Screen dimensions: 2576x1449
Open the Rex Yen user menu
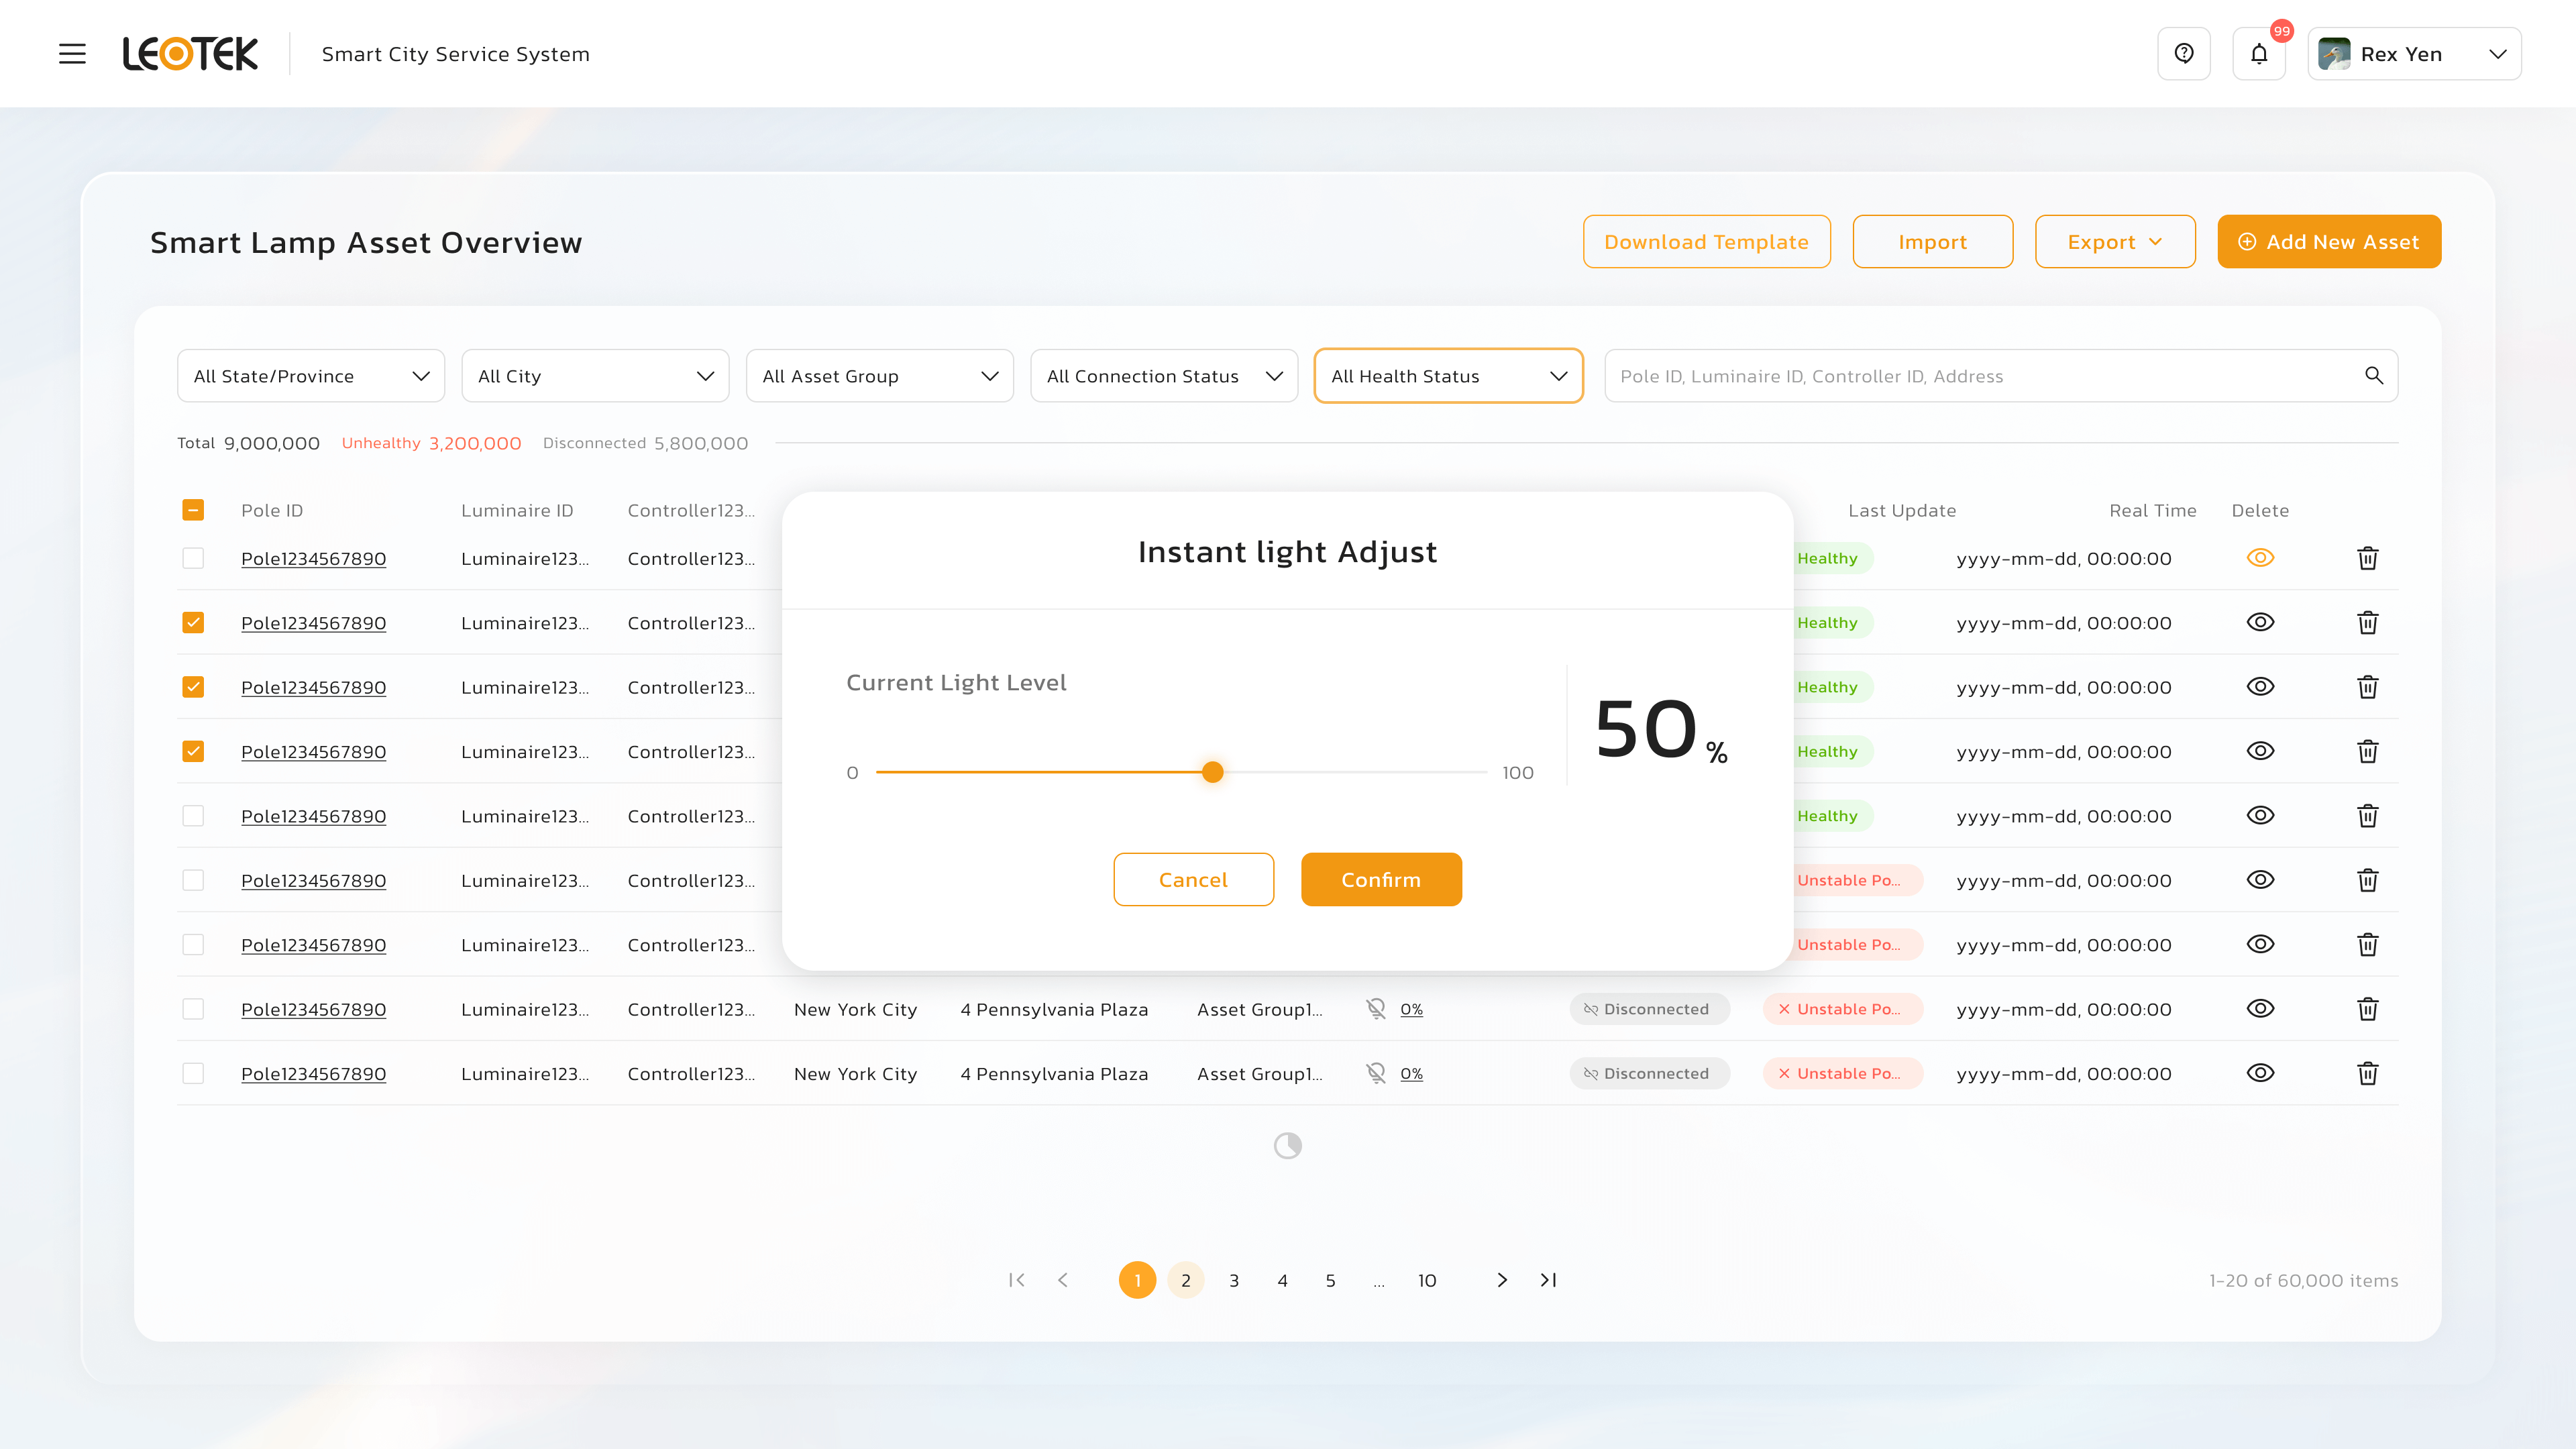[2414, 54]
